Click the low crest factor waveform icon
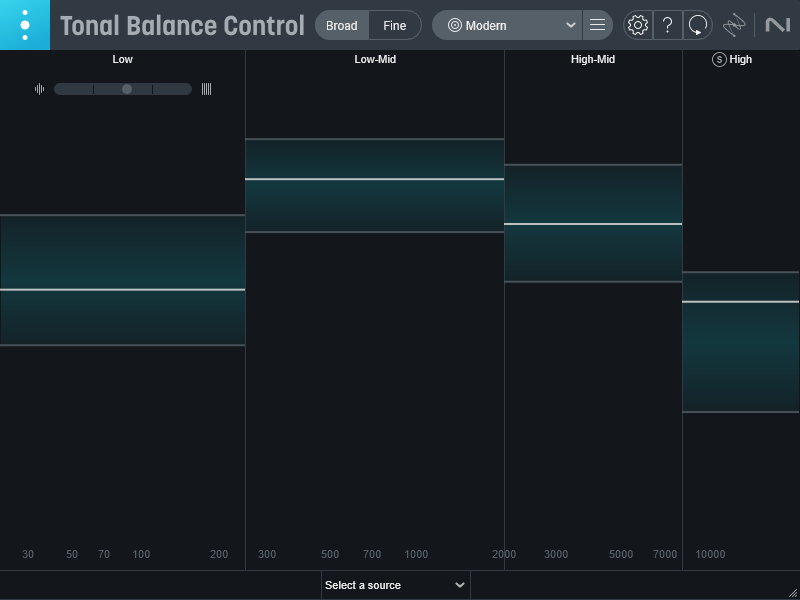The height and width of the screenshot is (600, 800). point(39,89)
